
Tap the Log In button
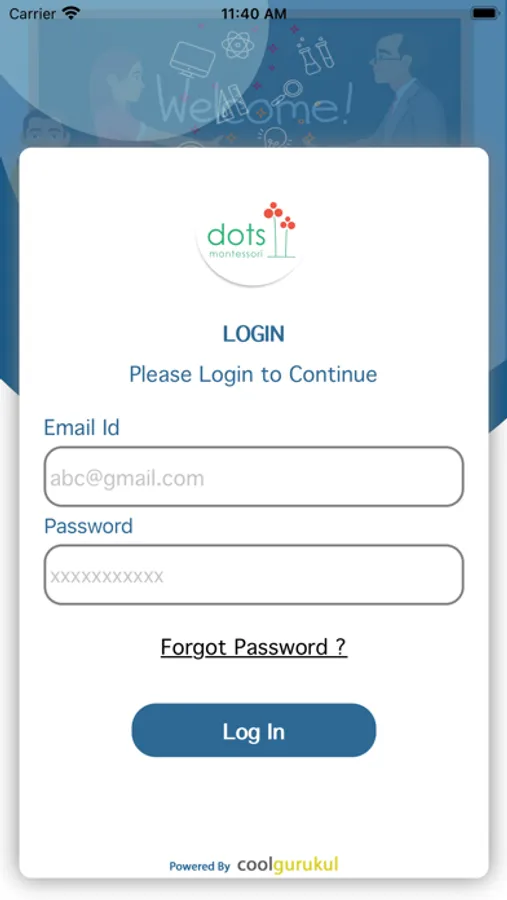pos(254,730)
